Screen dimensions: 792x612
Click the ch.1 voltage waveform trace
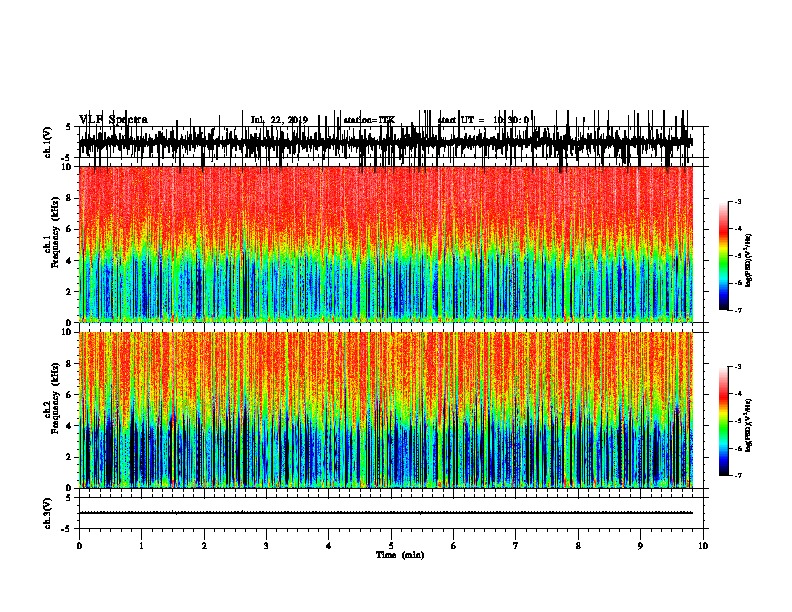tap(386, 142)
